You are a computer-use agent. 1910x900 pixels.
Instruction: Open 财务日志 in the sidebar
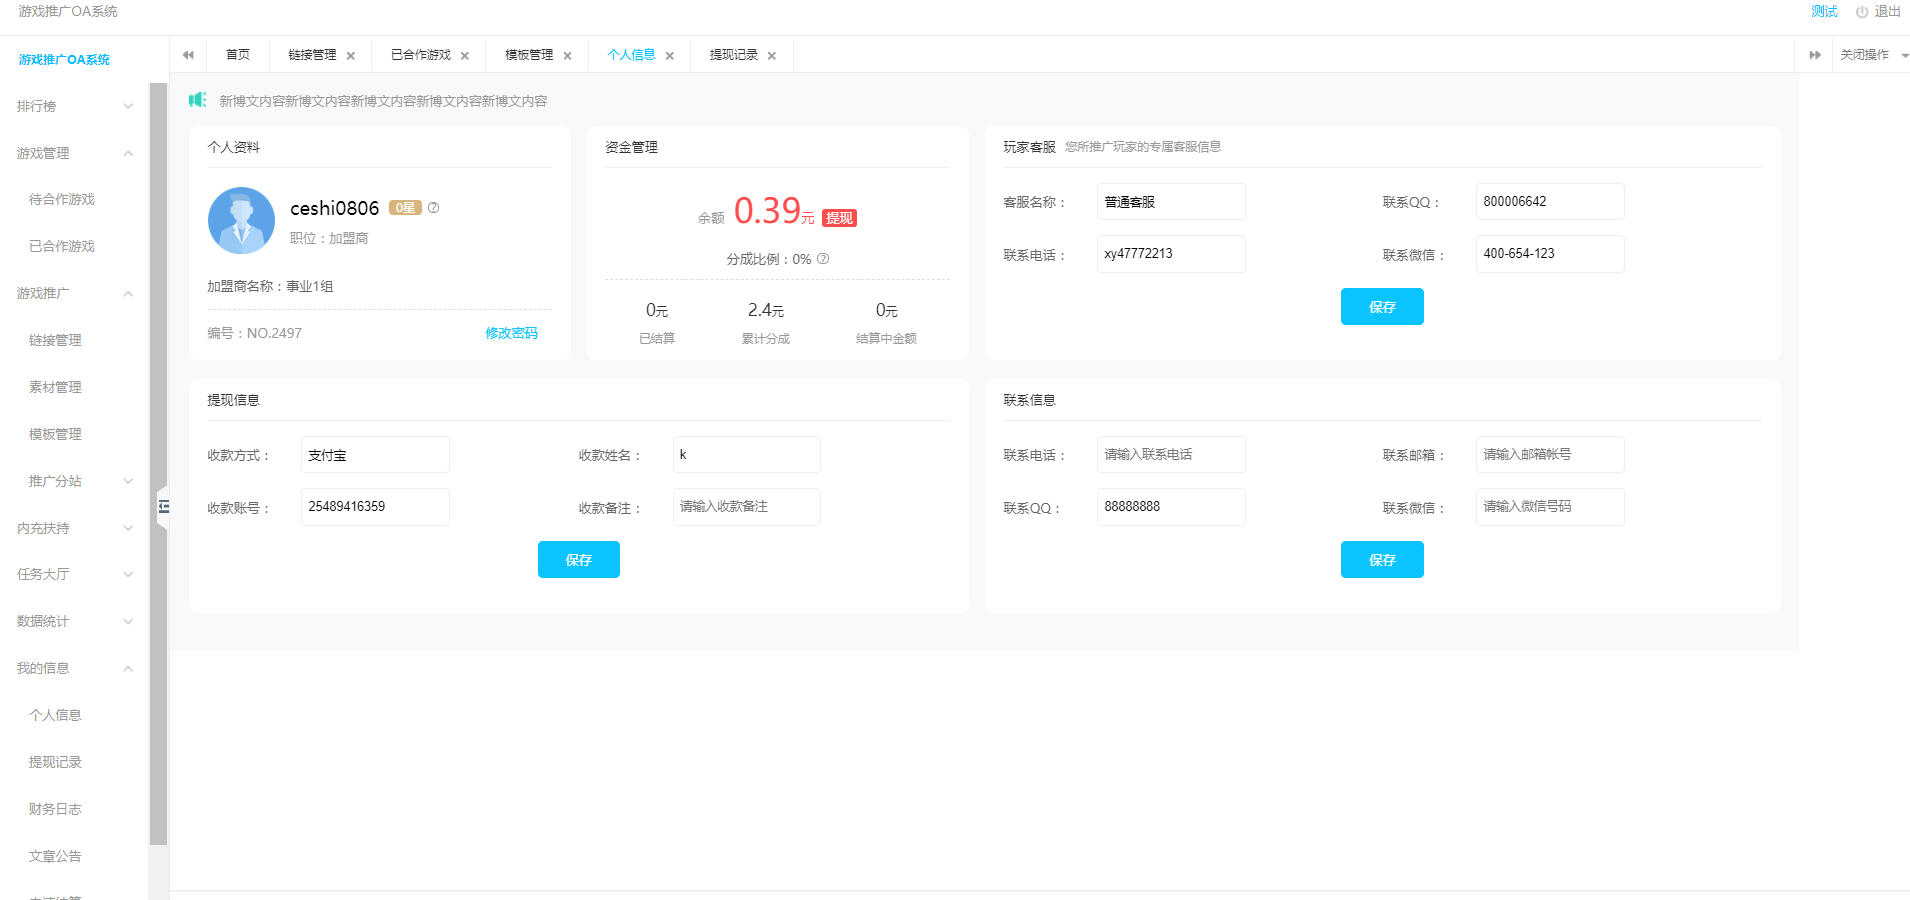pyautogui.click(x=55, y=809)
